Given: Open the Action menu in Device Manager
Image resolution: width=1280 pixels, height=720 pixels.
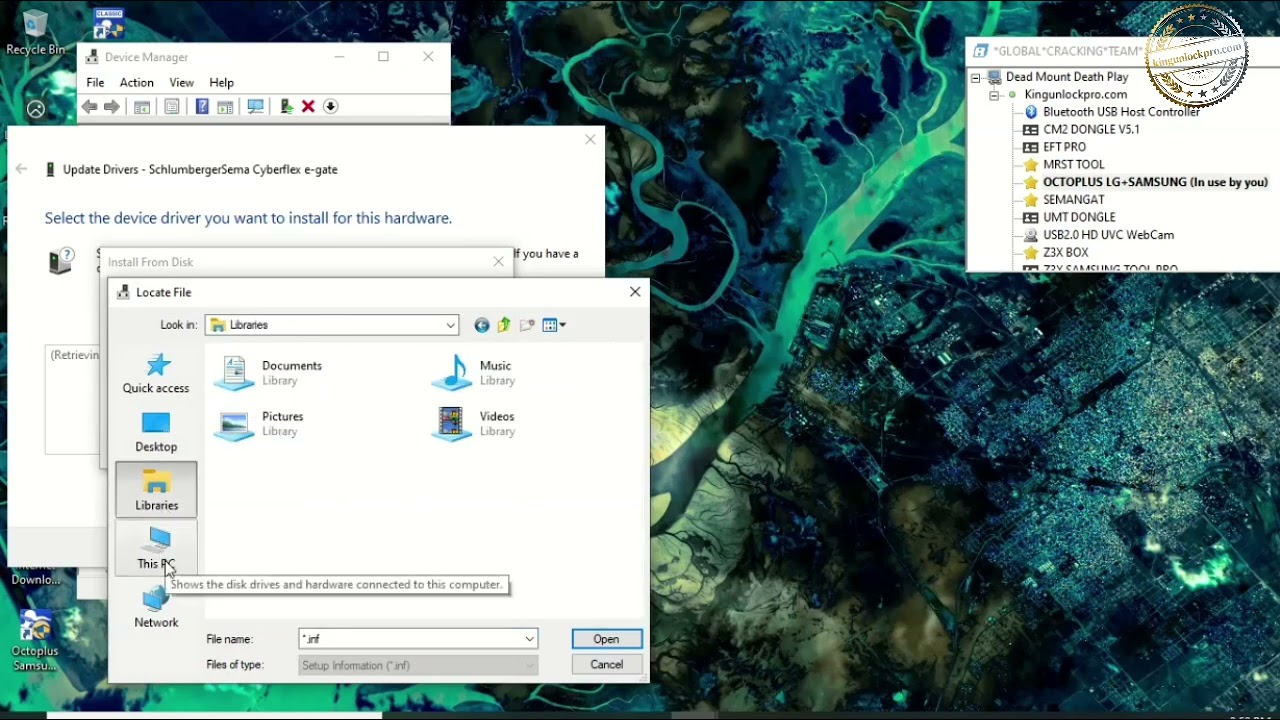Looking at the screenshot, I should point(137,83).
